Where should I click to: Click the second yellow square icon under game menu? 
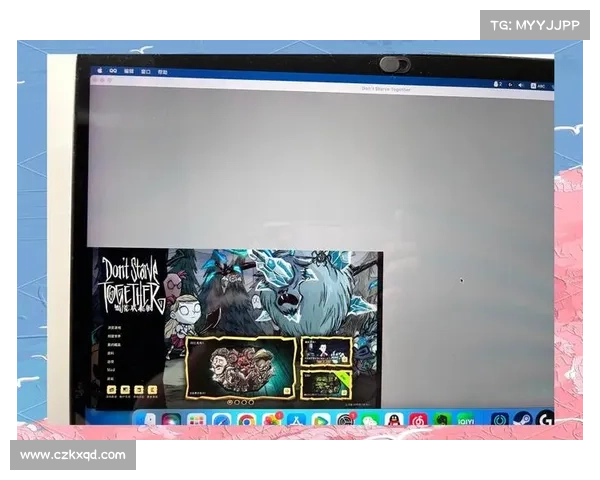[x=125, y=390]
